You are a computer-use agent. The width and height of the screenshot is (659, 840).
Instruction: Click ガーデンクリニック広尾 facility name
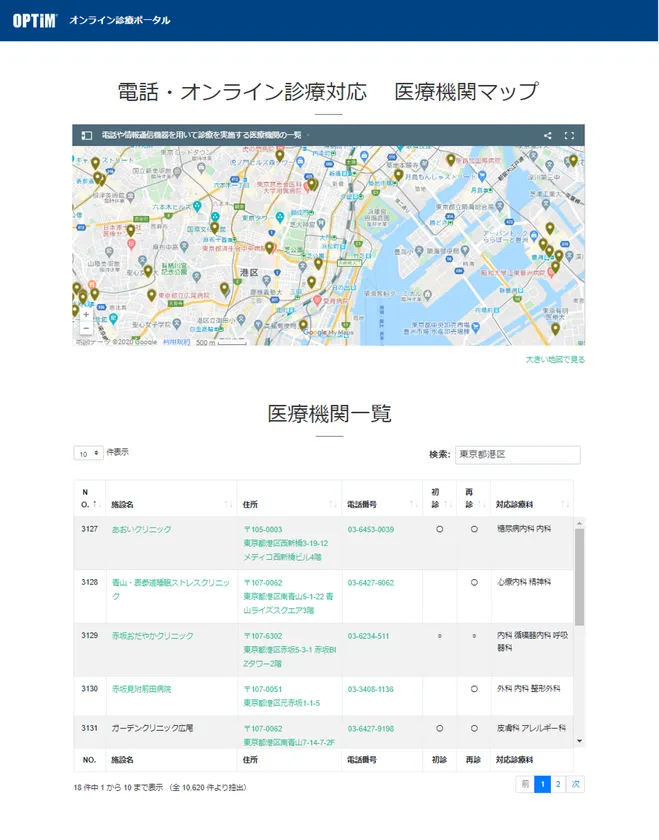[152, 729]
